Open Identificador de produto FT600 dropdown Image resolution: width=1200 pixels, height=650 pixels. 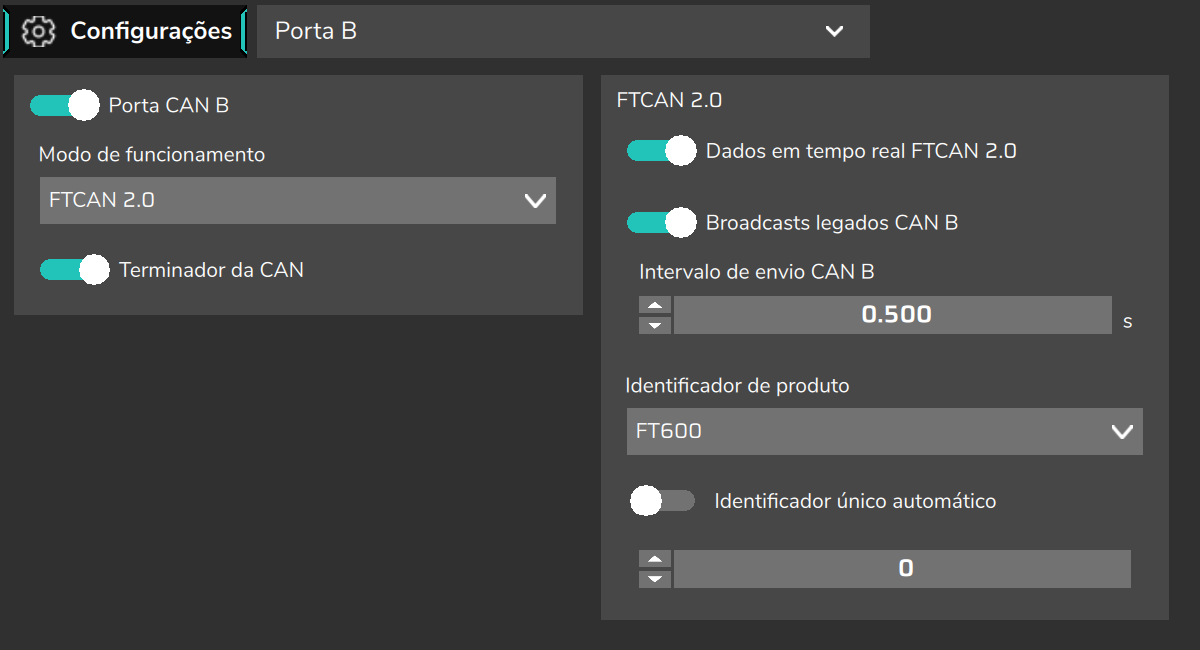tap(885, 432)
